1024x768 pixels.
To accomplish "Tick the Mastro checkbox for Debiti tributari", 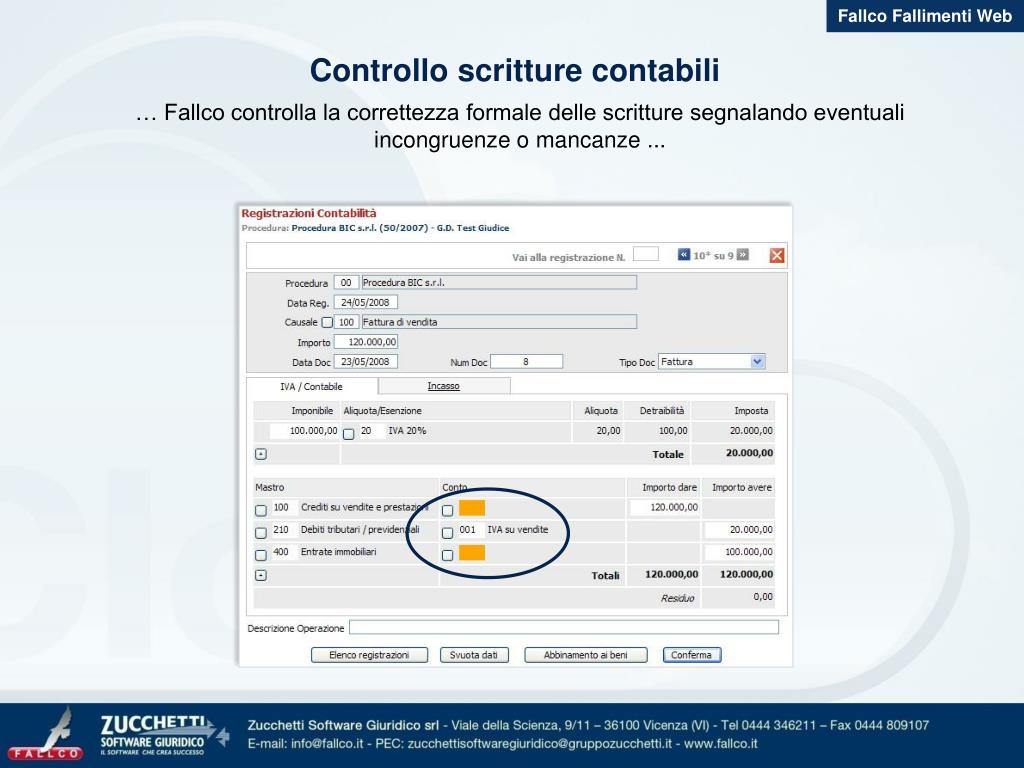I will pos(261,533).
